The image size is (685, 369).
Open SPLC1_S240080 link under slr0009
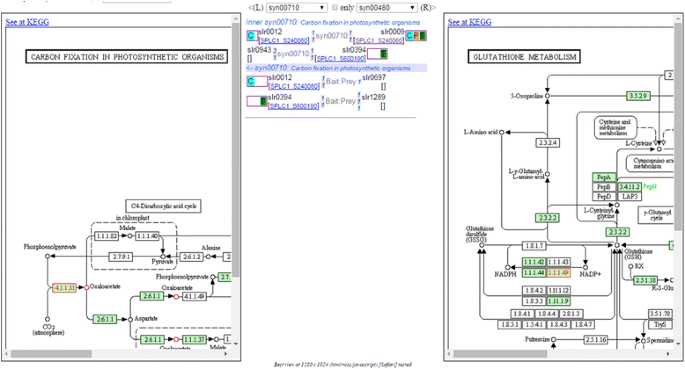pos(379,41)
